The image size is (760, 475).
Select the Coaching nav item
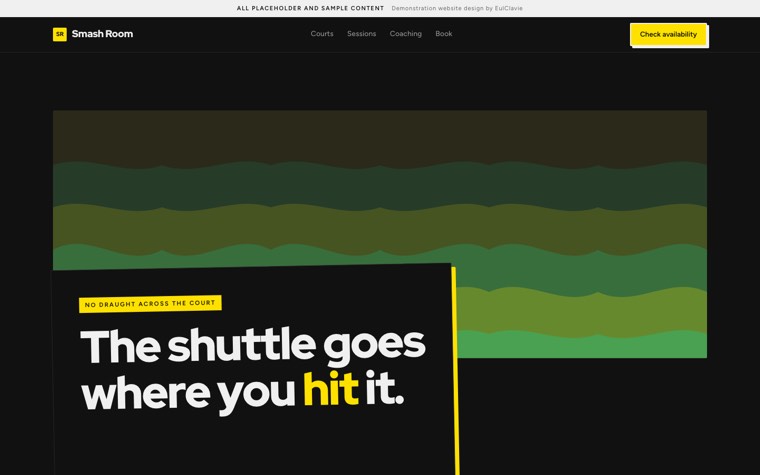pos(406,34)
